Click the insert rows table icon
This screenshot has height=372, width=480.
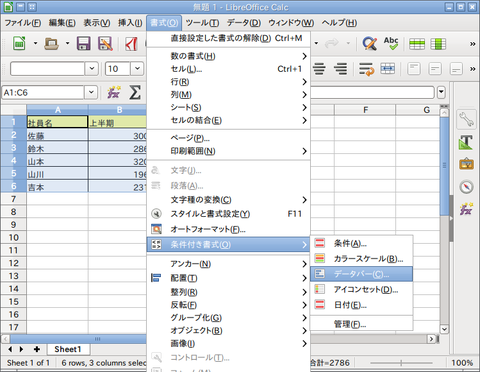(x=417, y=44)
